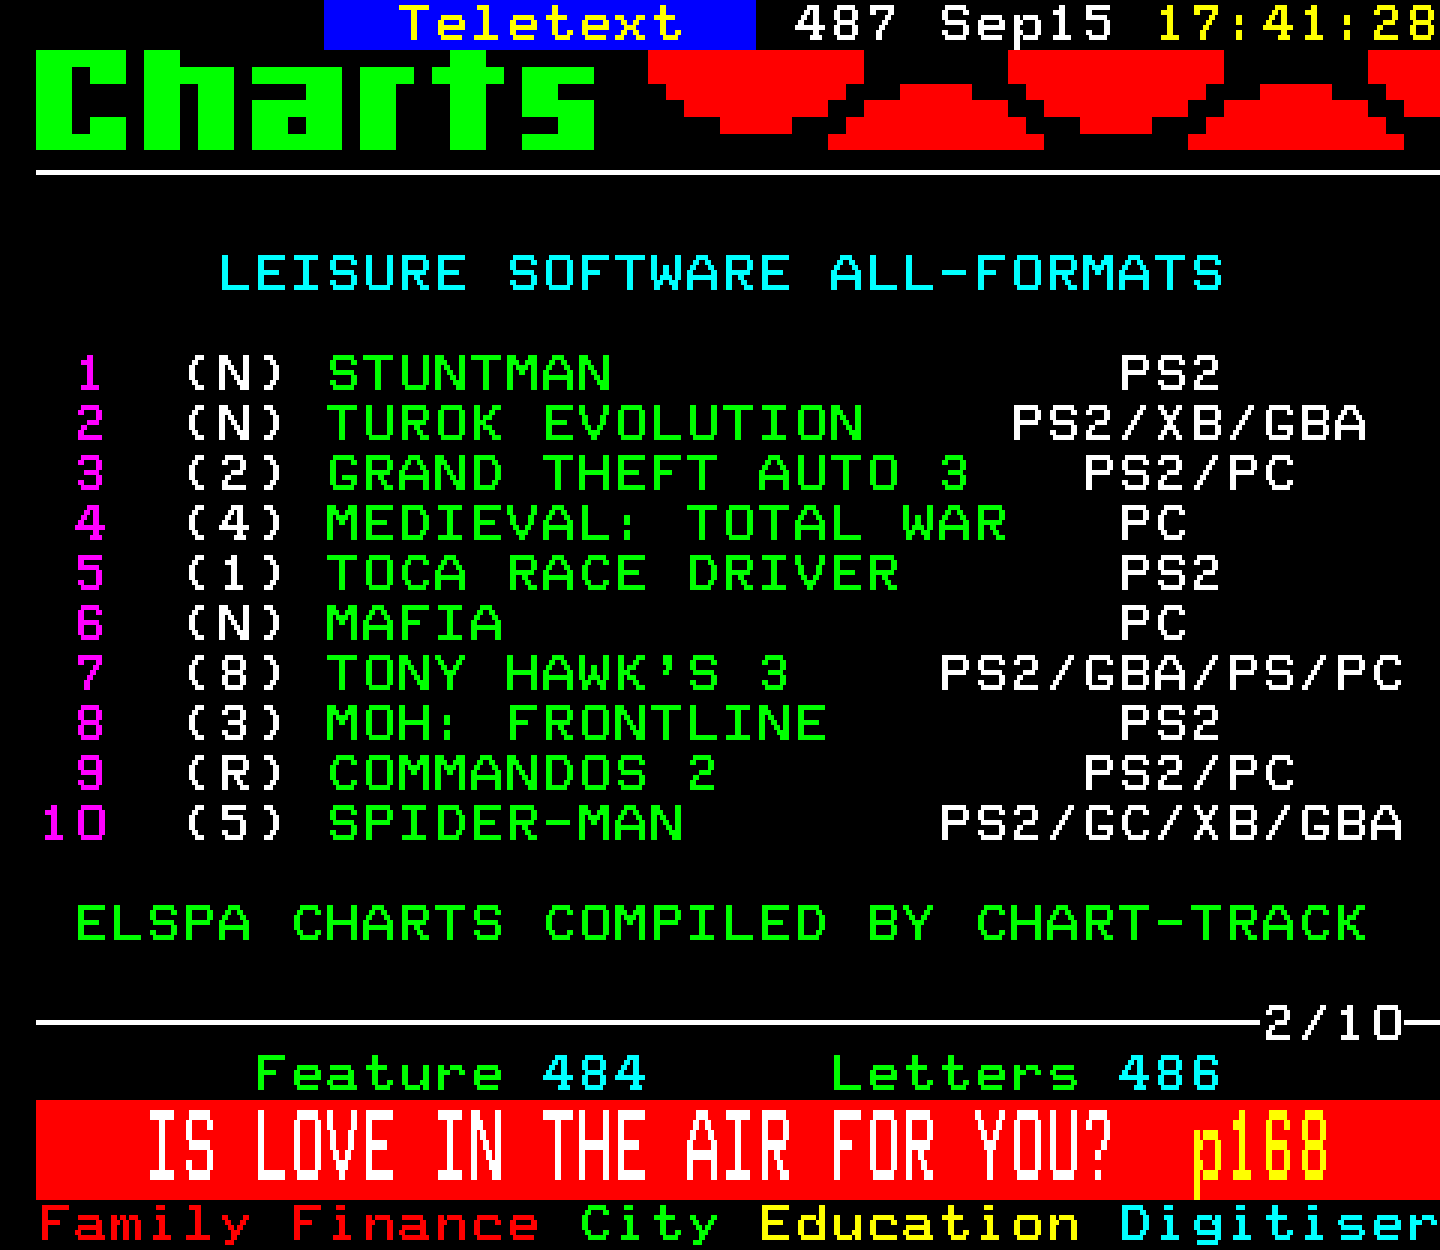This screenshot has width=1440, height=1250.
Task: Click the PS2/GC/XB/GBA formats for Spider-Man
Action: tap(1171, 824)
